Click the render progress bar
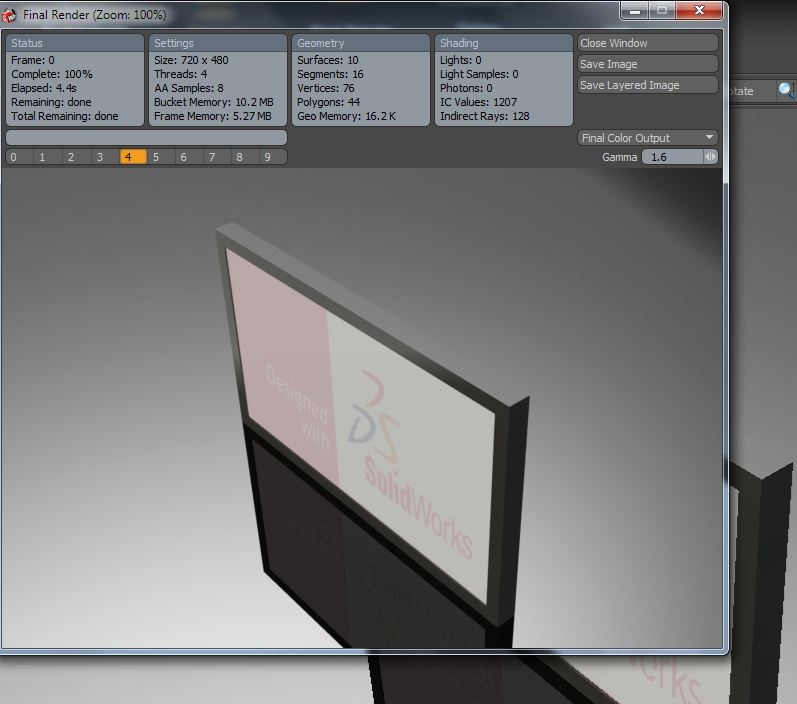 (146, 137)
